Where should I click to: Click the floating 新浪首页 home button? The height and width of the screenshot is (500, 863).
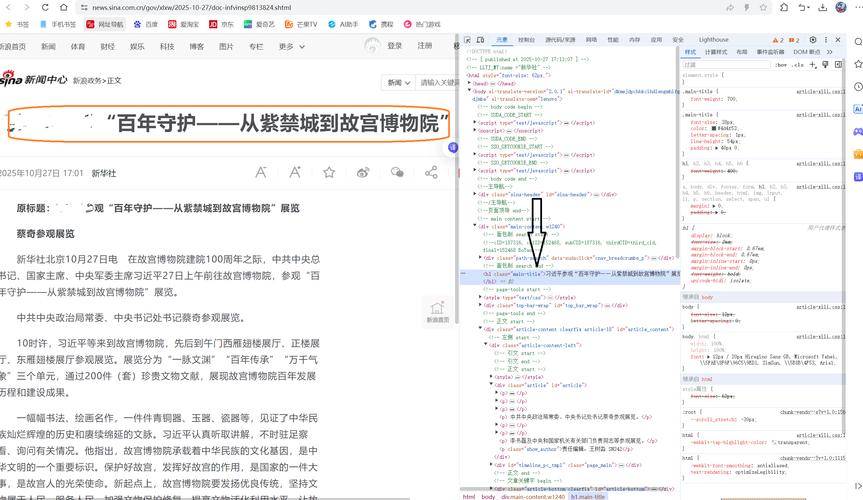[438, 312]
